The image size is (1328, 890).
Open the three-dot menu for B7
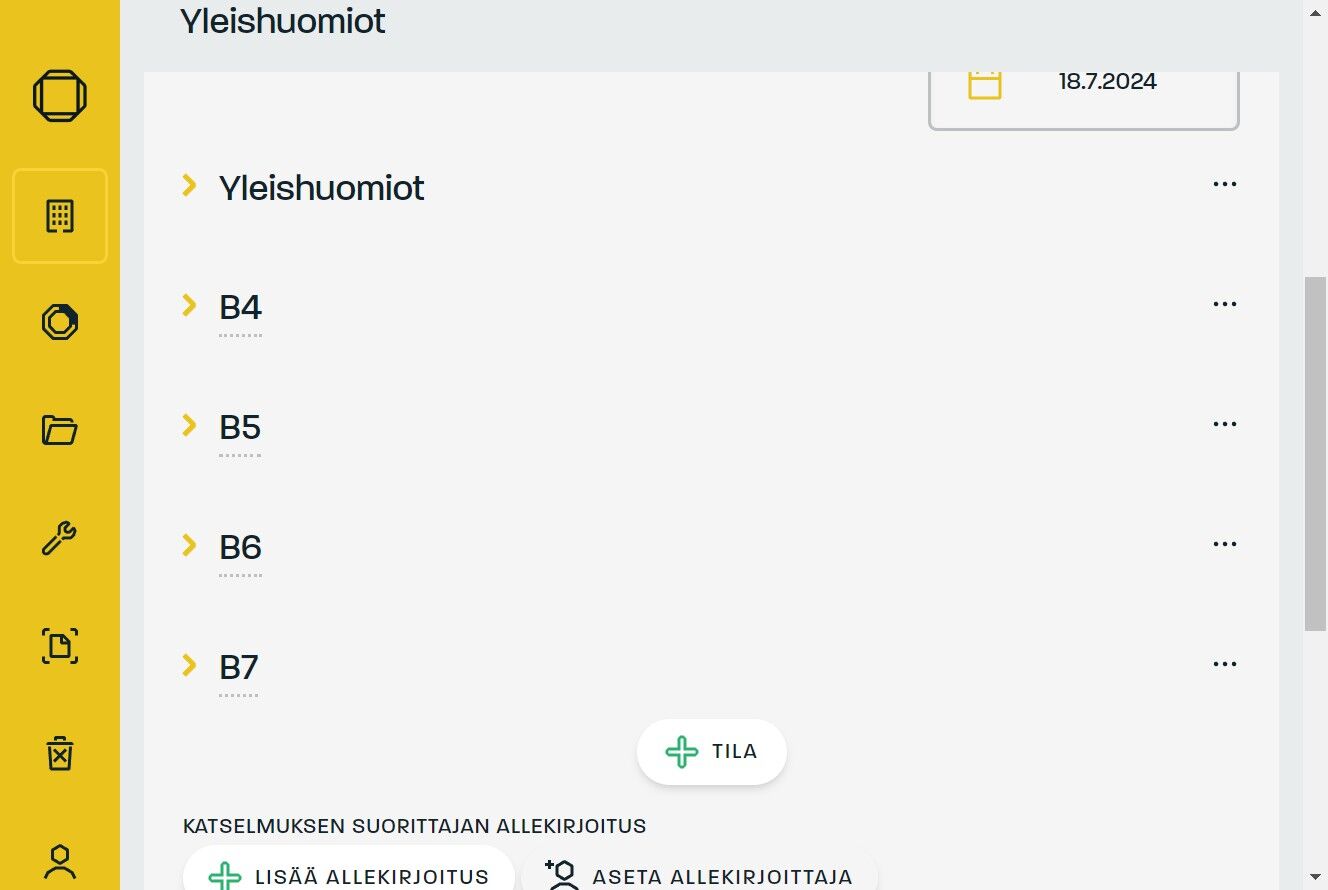coord(1224,664)
